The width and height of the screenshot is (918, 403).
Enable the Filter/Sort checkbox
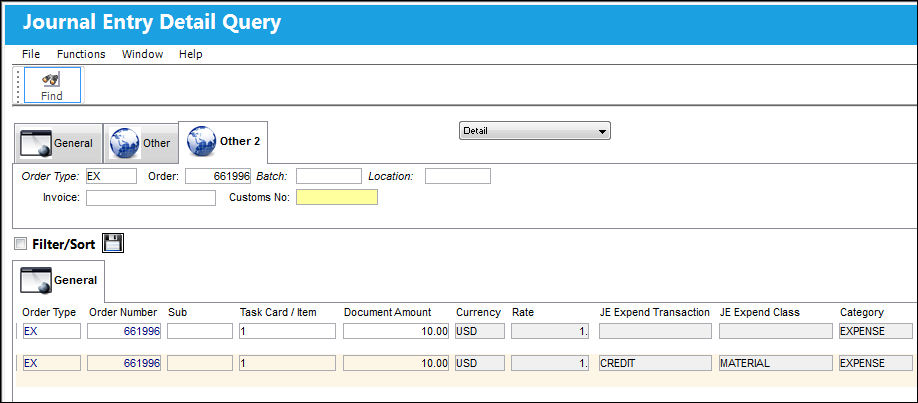[x=20, y=243]
